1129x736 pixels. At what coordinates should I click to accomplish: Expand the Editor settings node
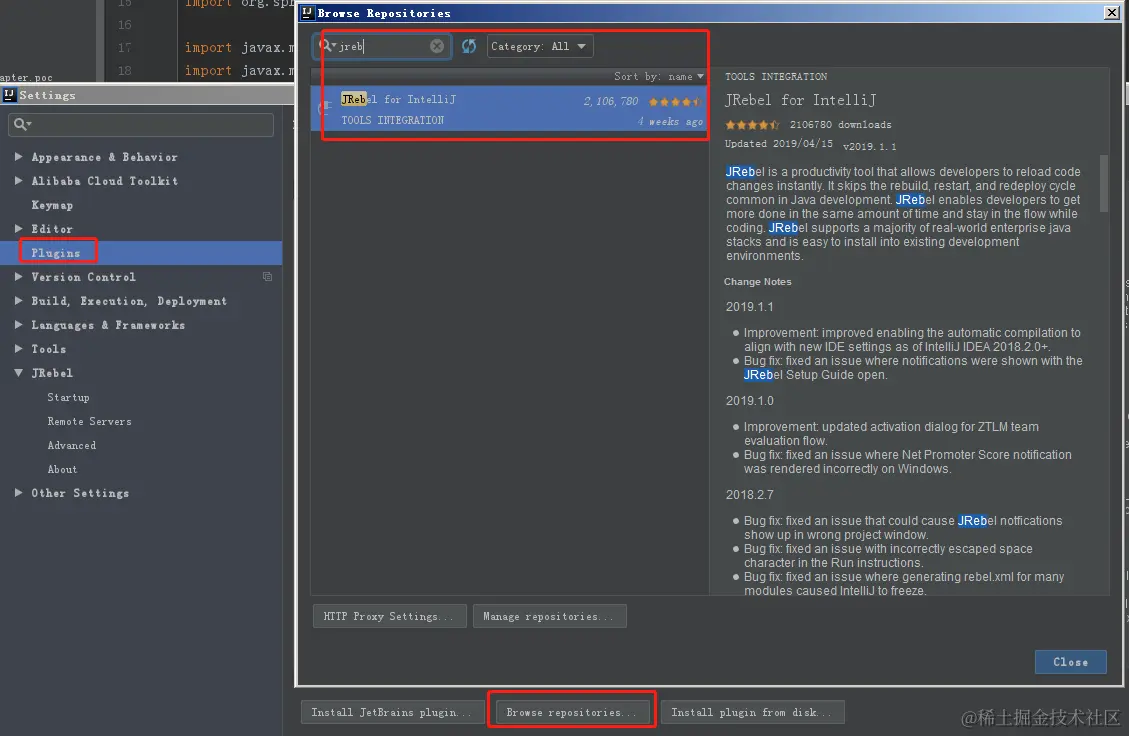(19, 228)
